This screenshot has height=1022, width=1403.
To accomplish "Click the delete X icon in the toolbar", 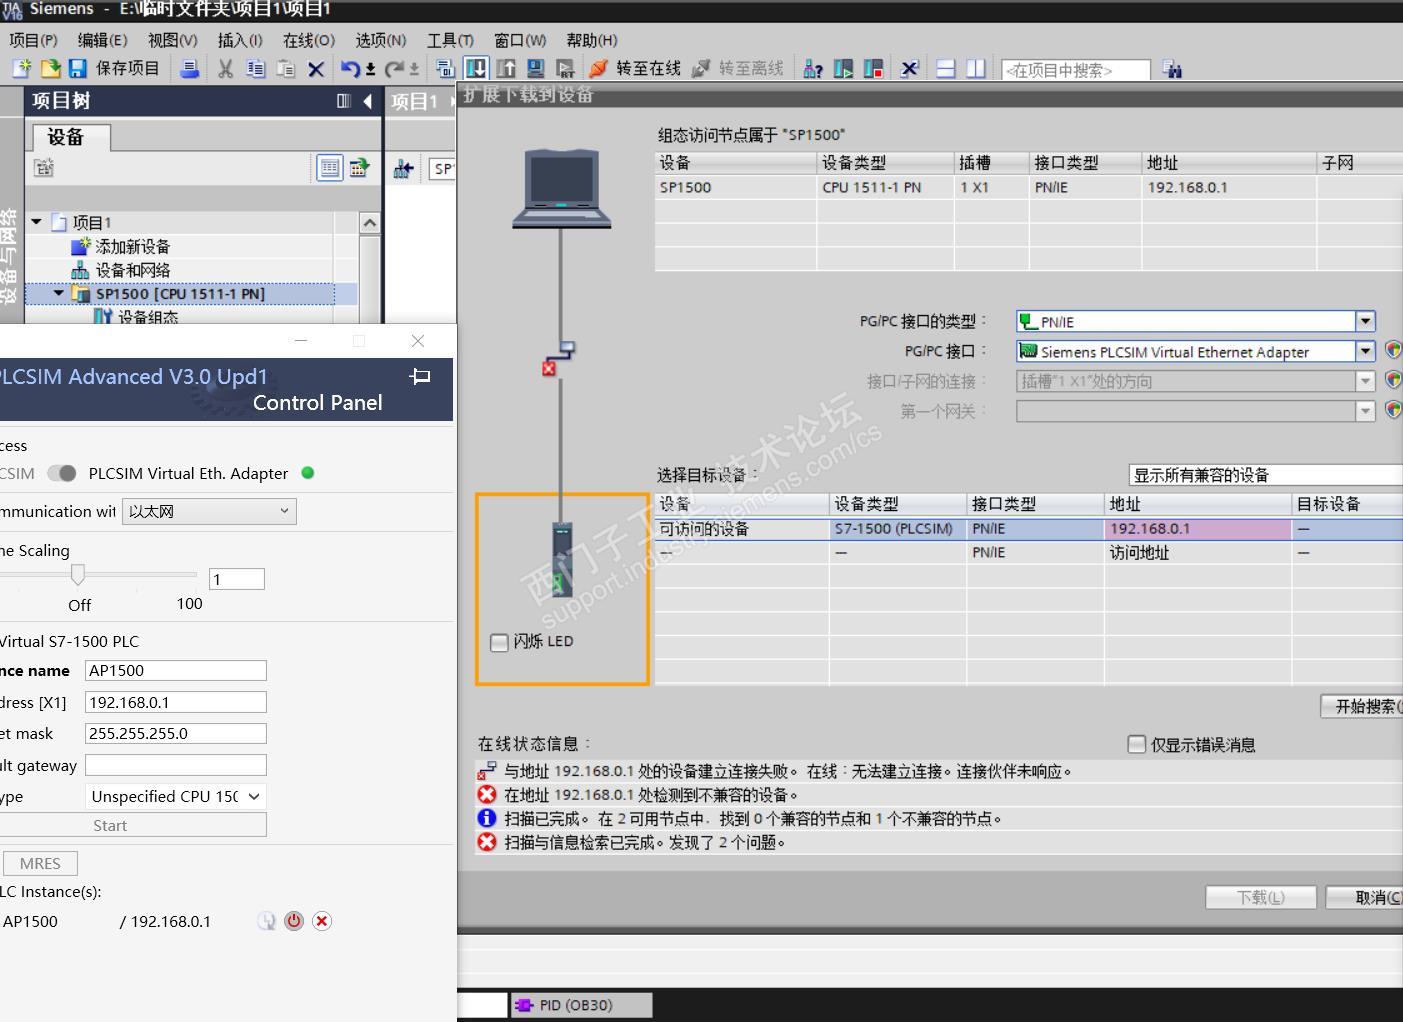I will 316,68.
